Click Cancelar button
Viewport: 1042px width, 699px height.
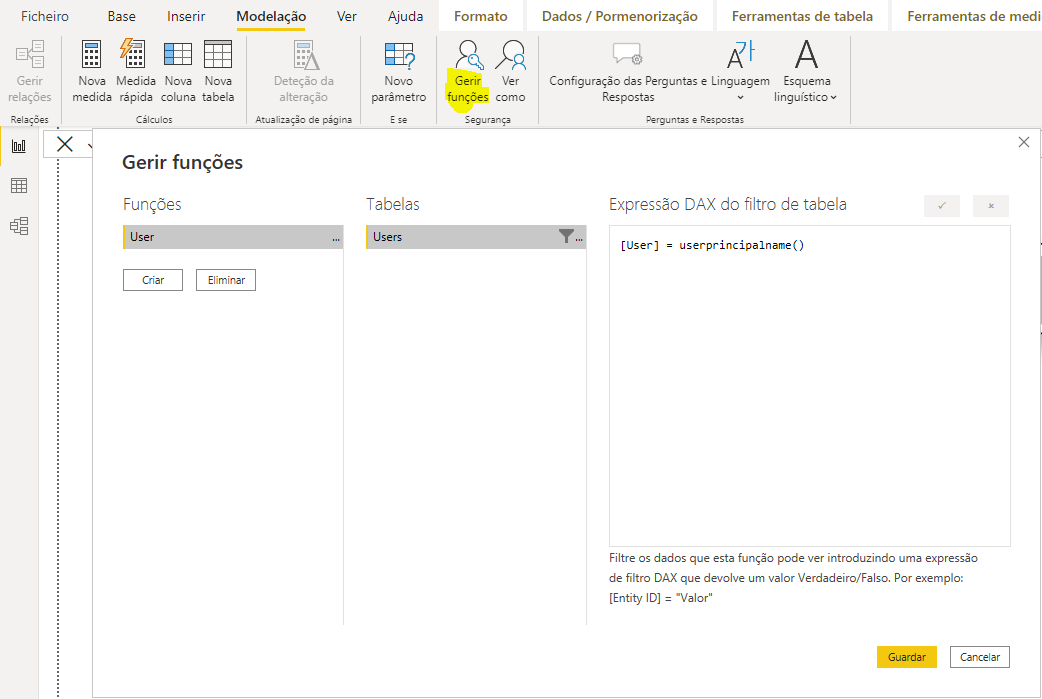(980, 657)
